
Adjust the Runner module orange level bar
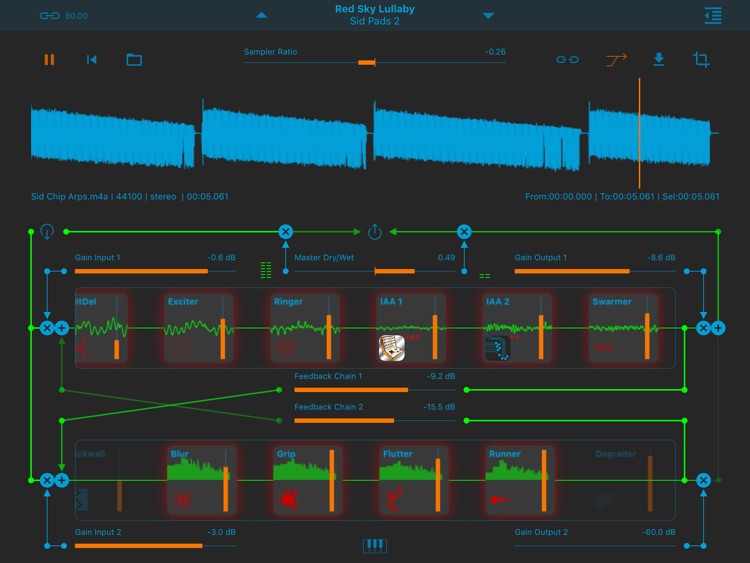click(544, 480)
